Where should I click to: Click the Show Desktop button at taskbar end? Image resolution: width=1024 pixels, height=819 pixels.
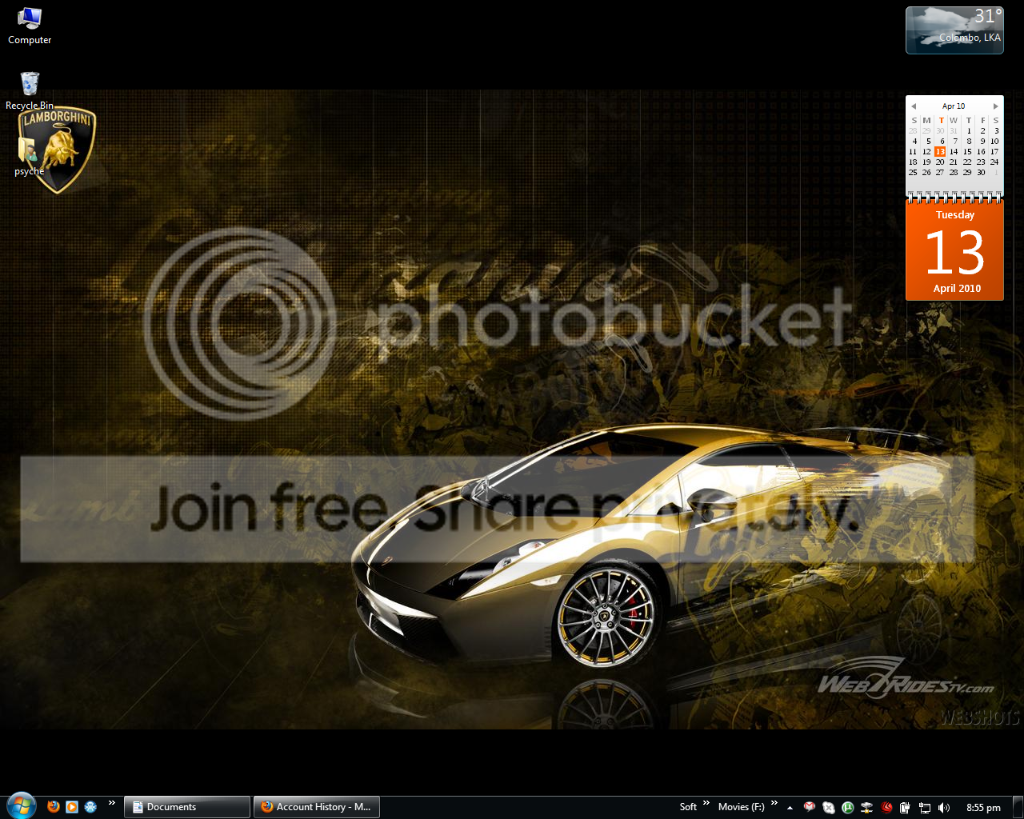tap(1017, 807)
